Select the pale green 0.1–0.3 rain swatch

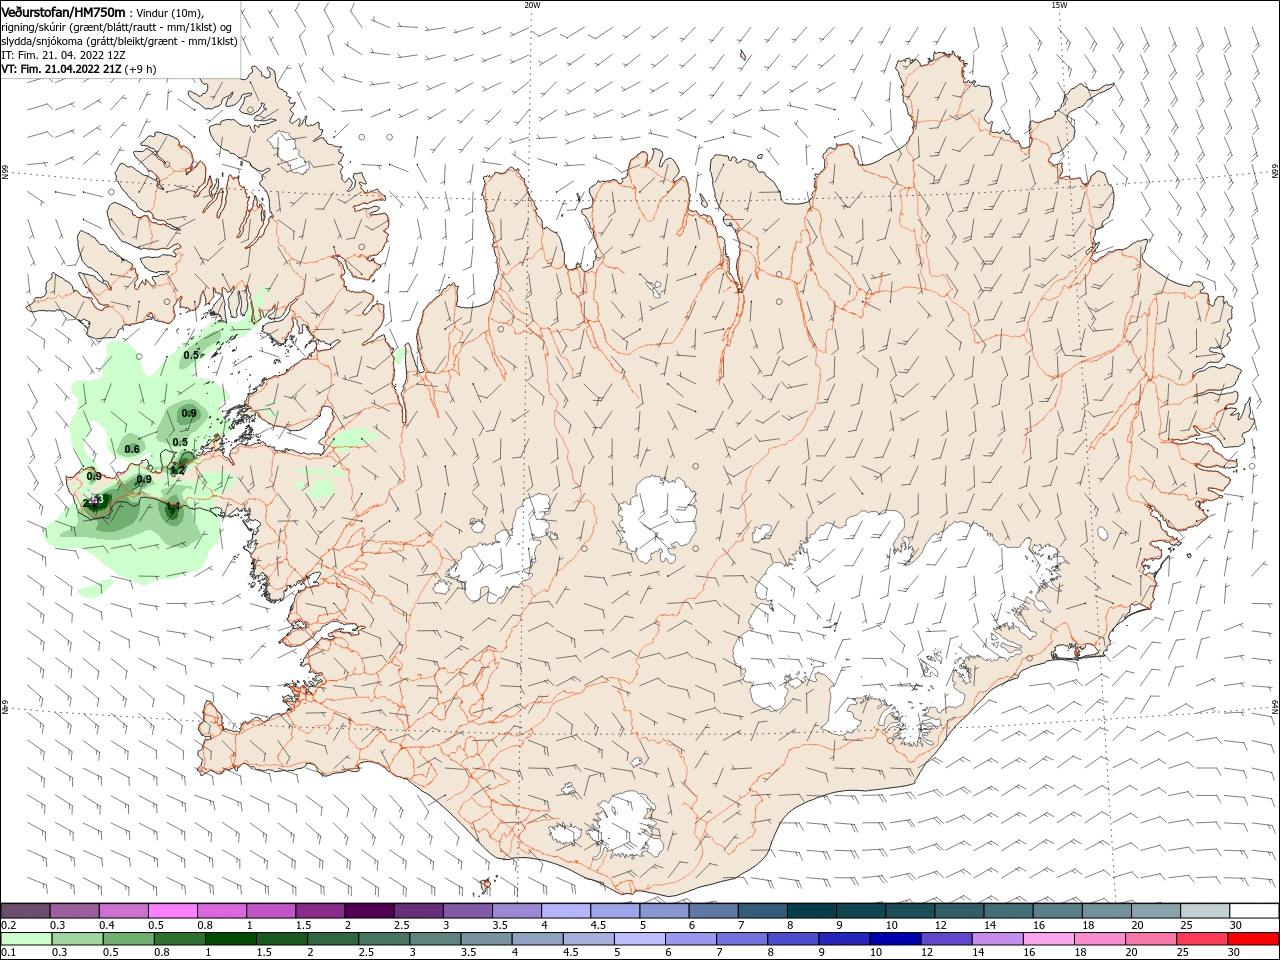[x=26, y=939]
